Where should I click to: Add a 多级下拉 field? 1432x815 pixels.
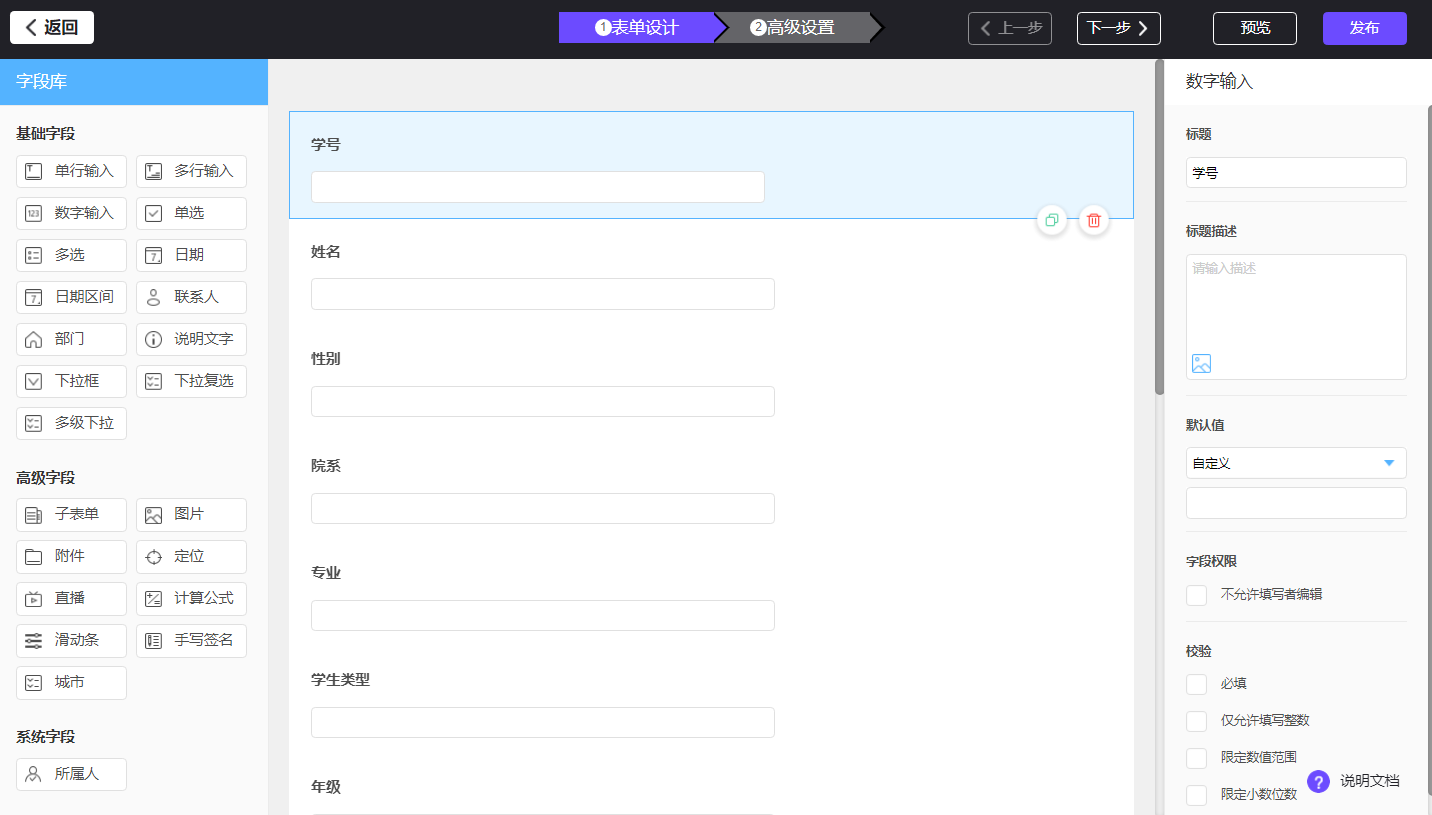coord(72,423)
